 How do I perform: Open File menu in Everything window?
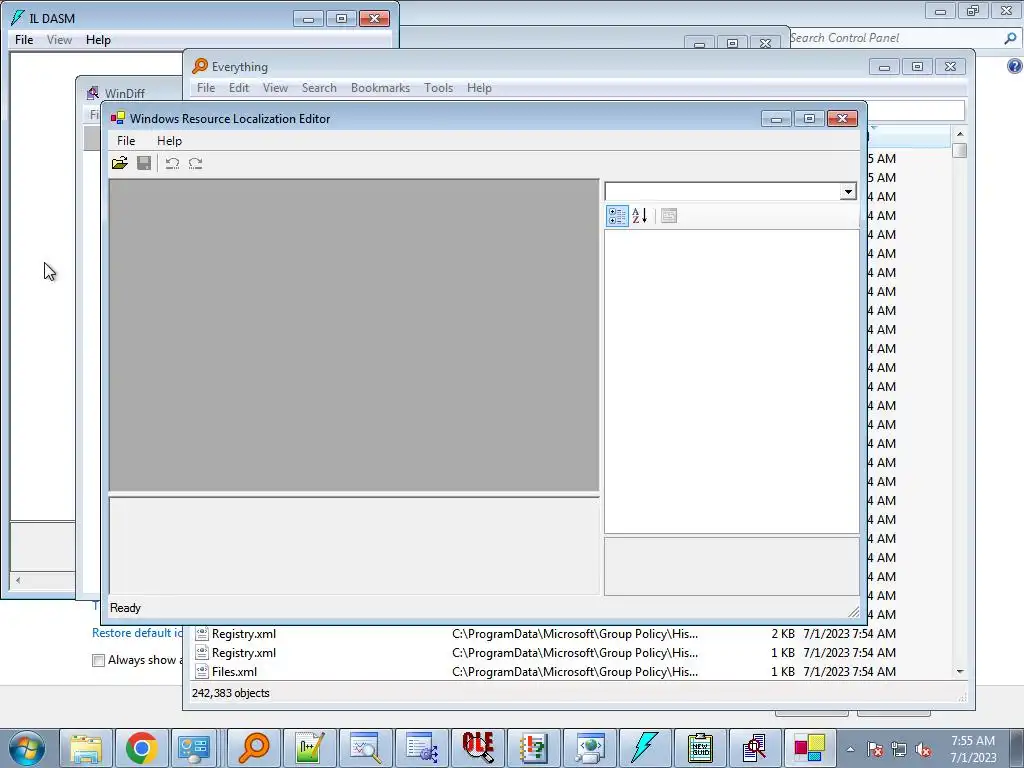(206, 88)
